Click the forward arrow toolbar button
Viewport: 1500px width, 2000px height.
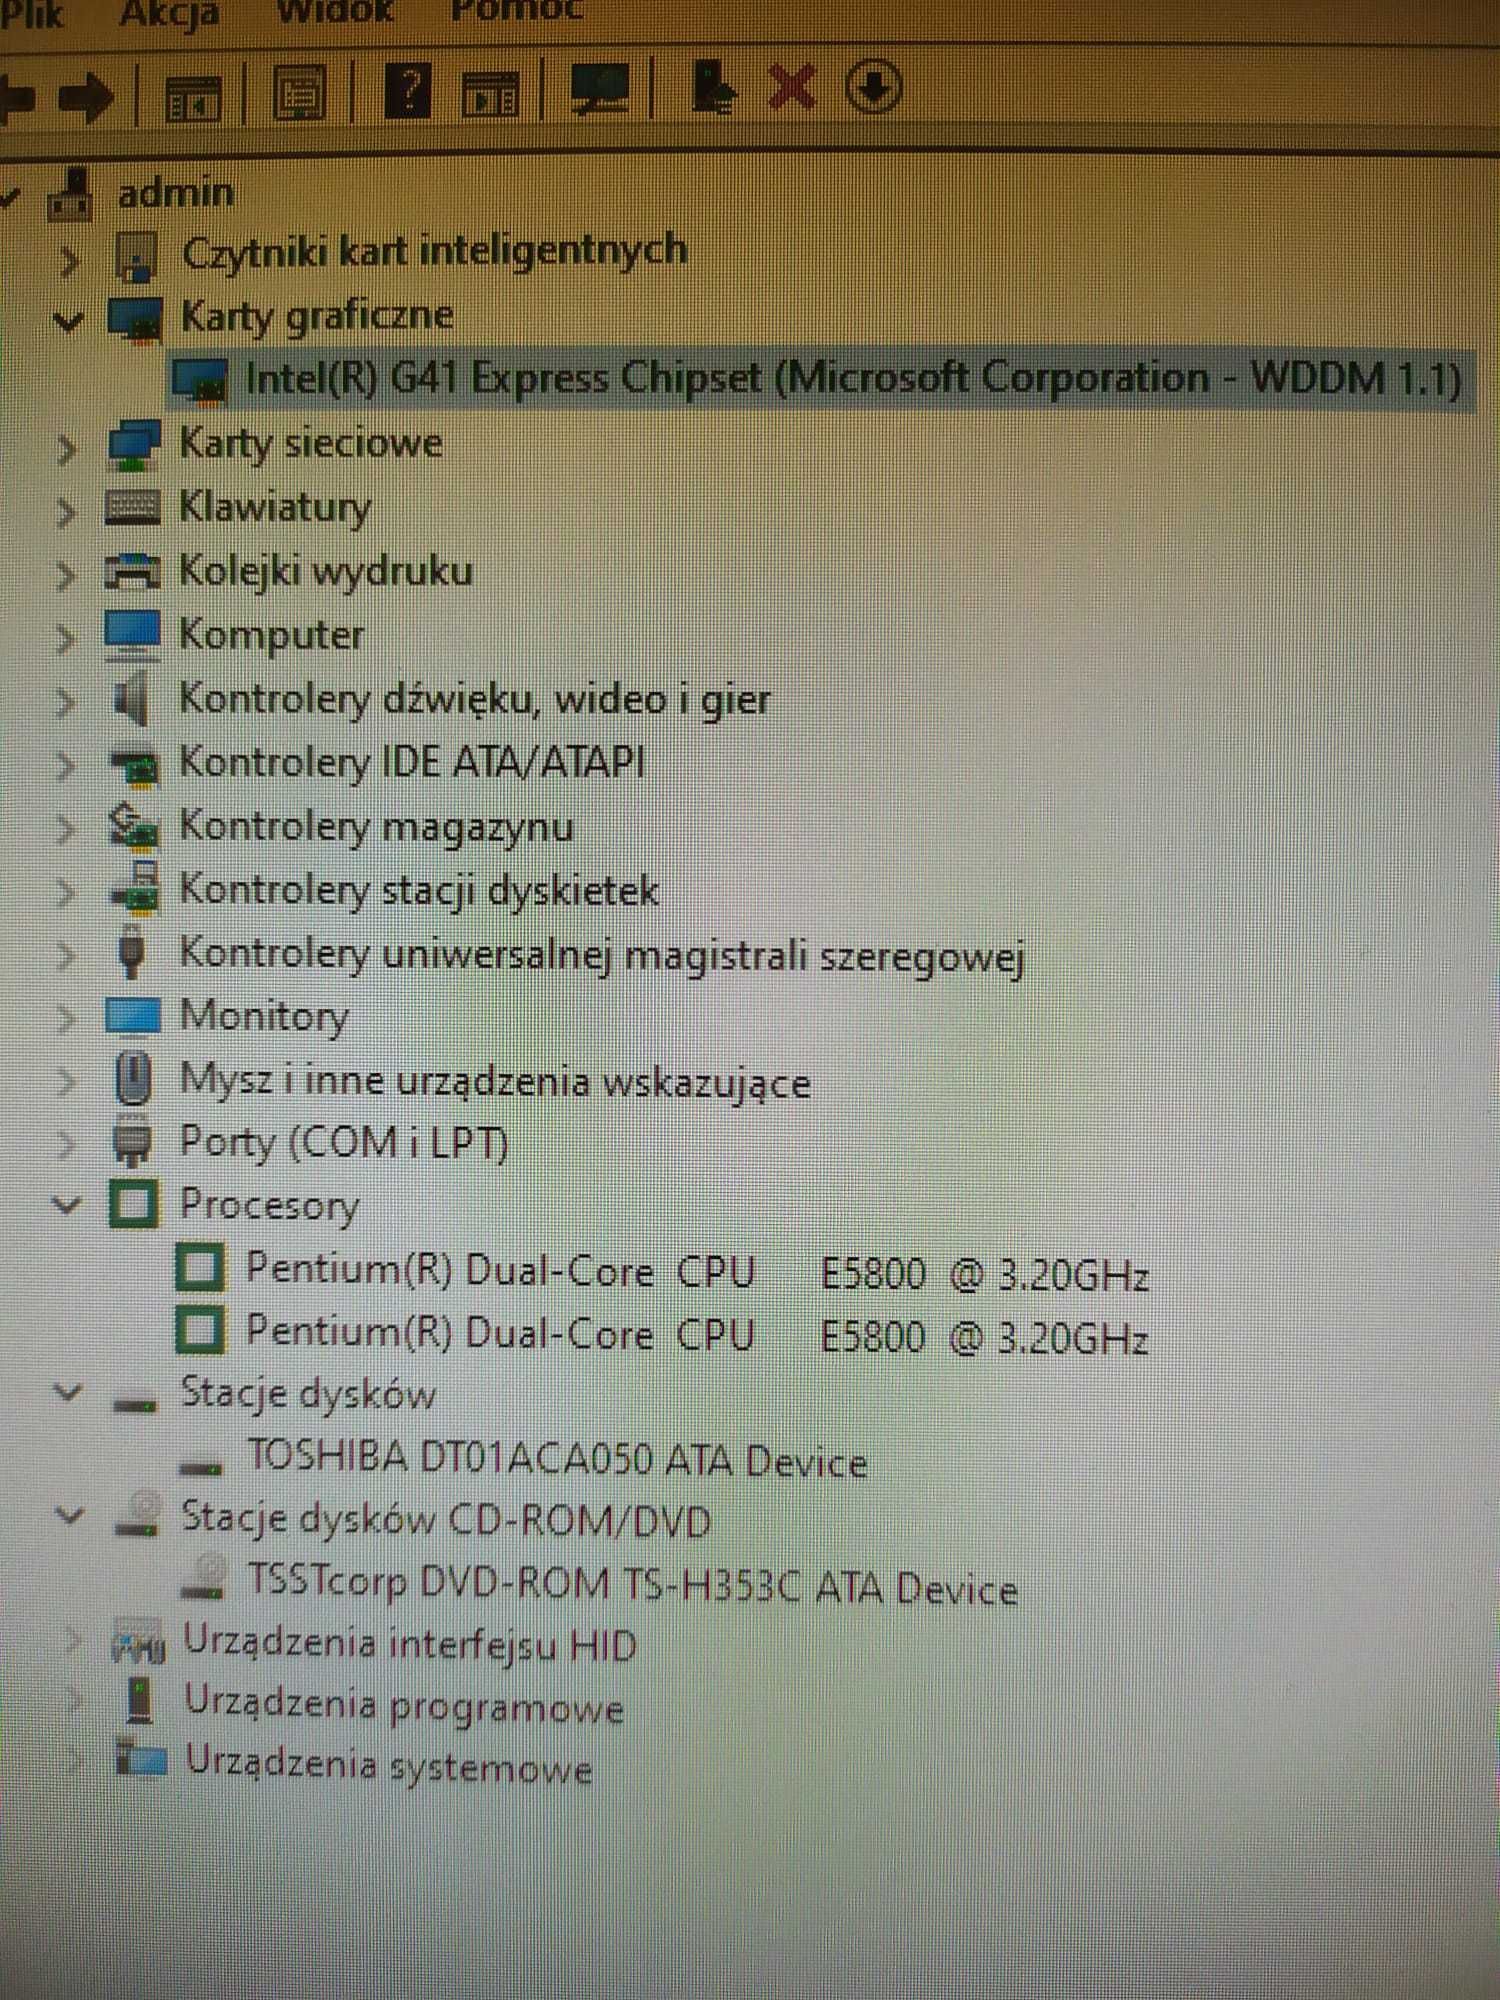(x=86, y=96)
